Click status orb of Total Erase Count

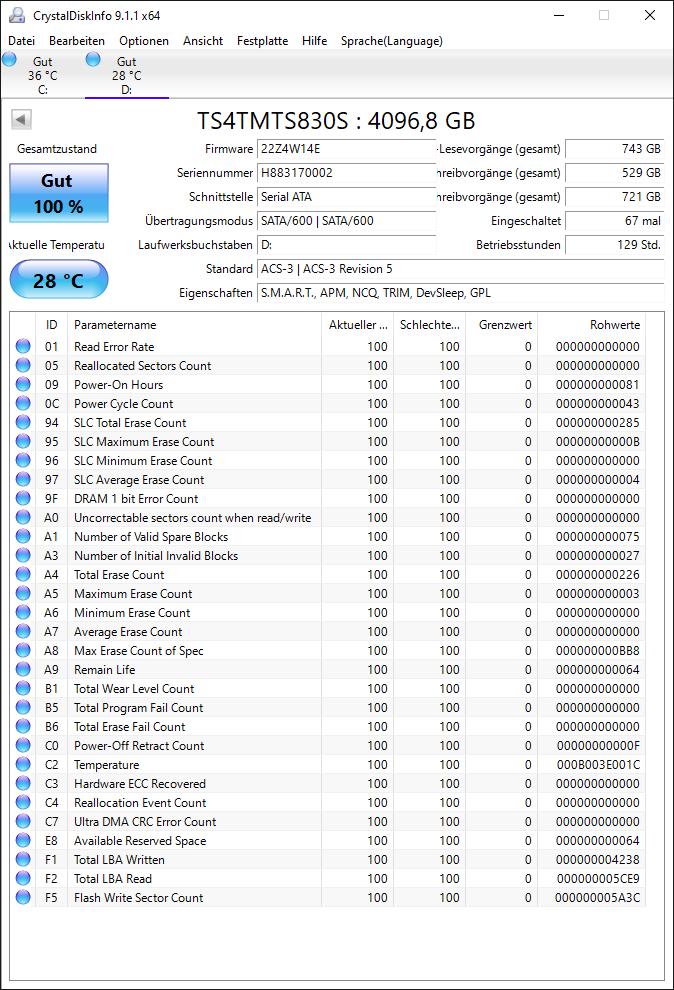click(23, 574)
